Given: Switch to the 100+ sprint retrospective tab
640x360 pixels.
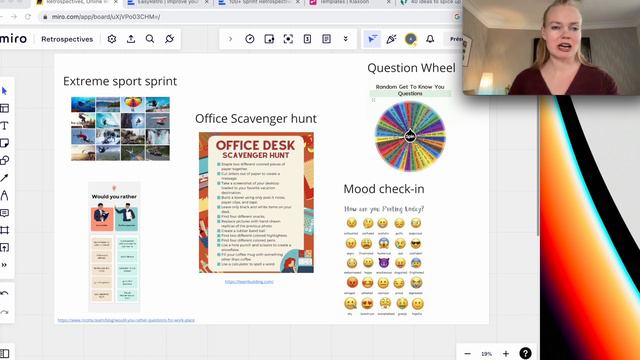Looking at the screenshot, I should coord(259,2).
